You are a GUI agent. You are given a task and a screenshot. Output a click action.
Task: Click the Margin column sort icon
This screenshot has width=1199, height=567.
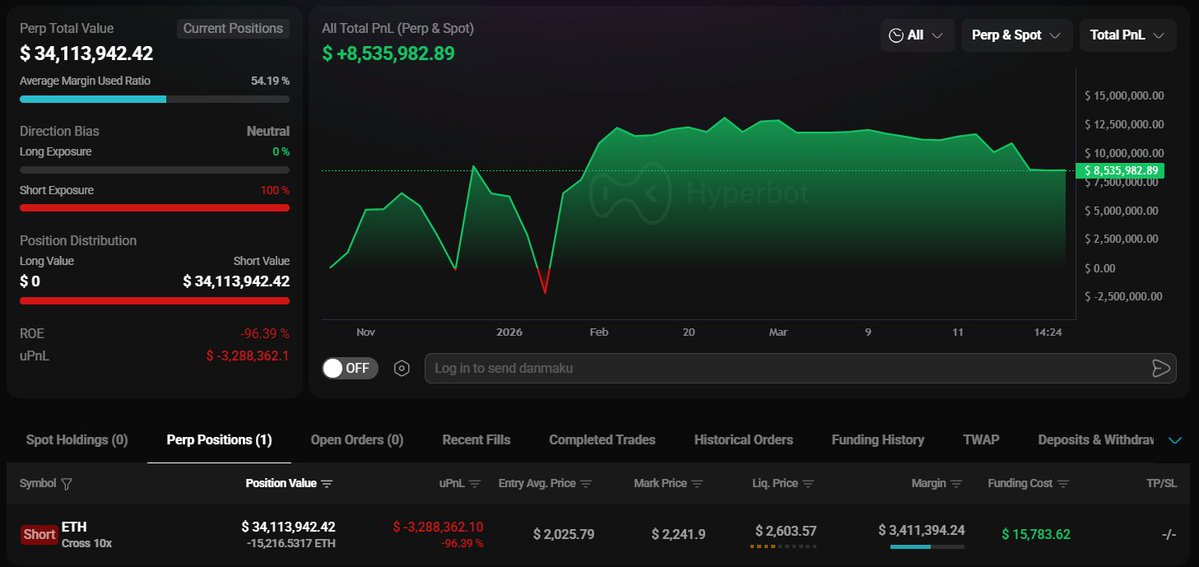point(956,484)
